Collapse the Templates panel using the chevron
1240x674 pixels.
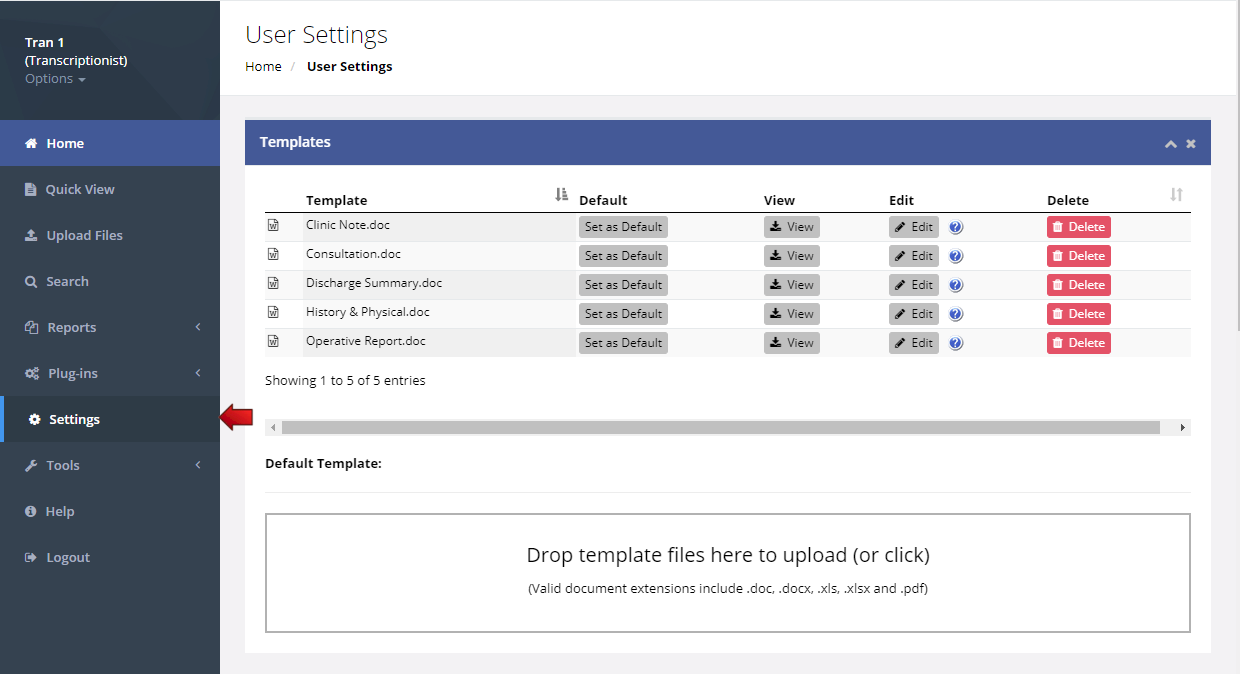click(x=1170, y=144)
